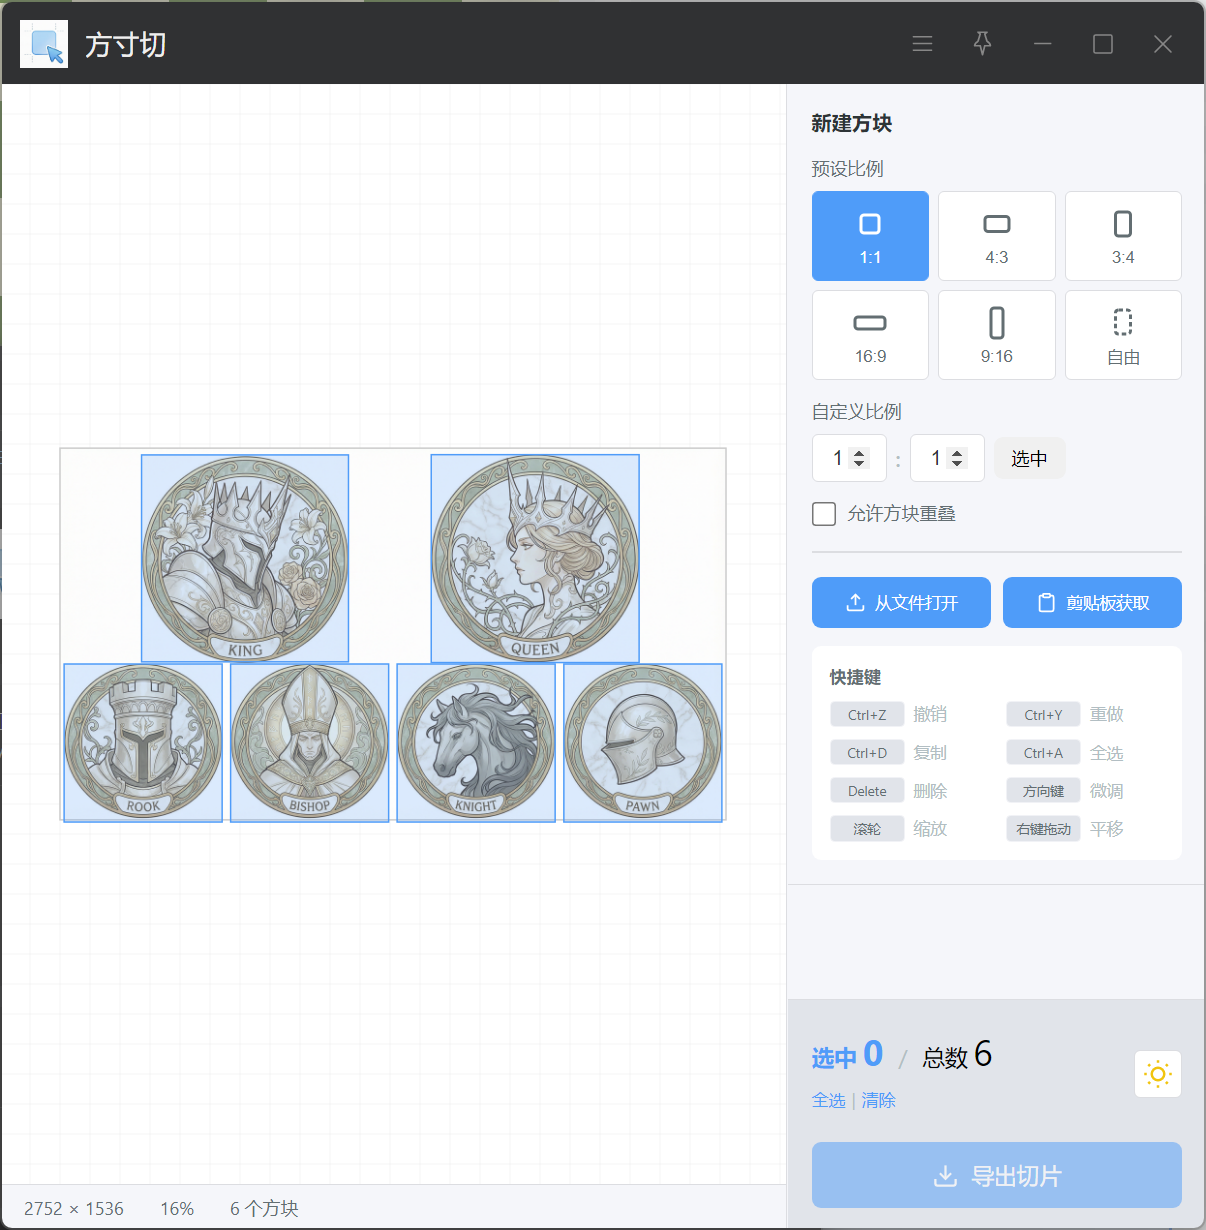This screenshot has height=1230, width=1206.
Task: Select the 16:9 widescreen ratio preset
Action: point(870,335)
